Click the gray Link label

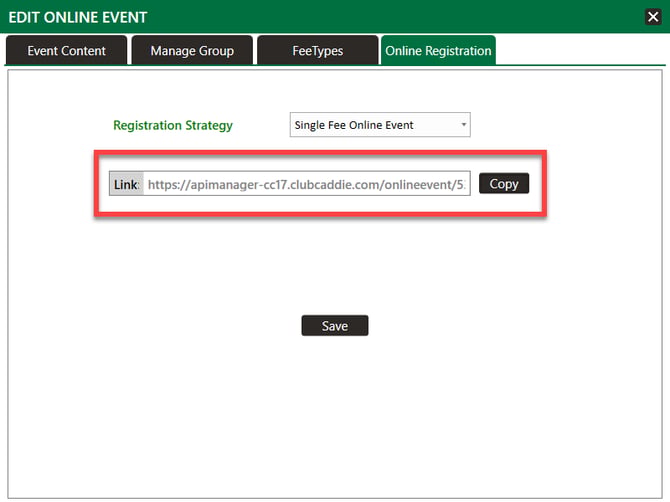126,184
